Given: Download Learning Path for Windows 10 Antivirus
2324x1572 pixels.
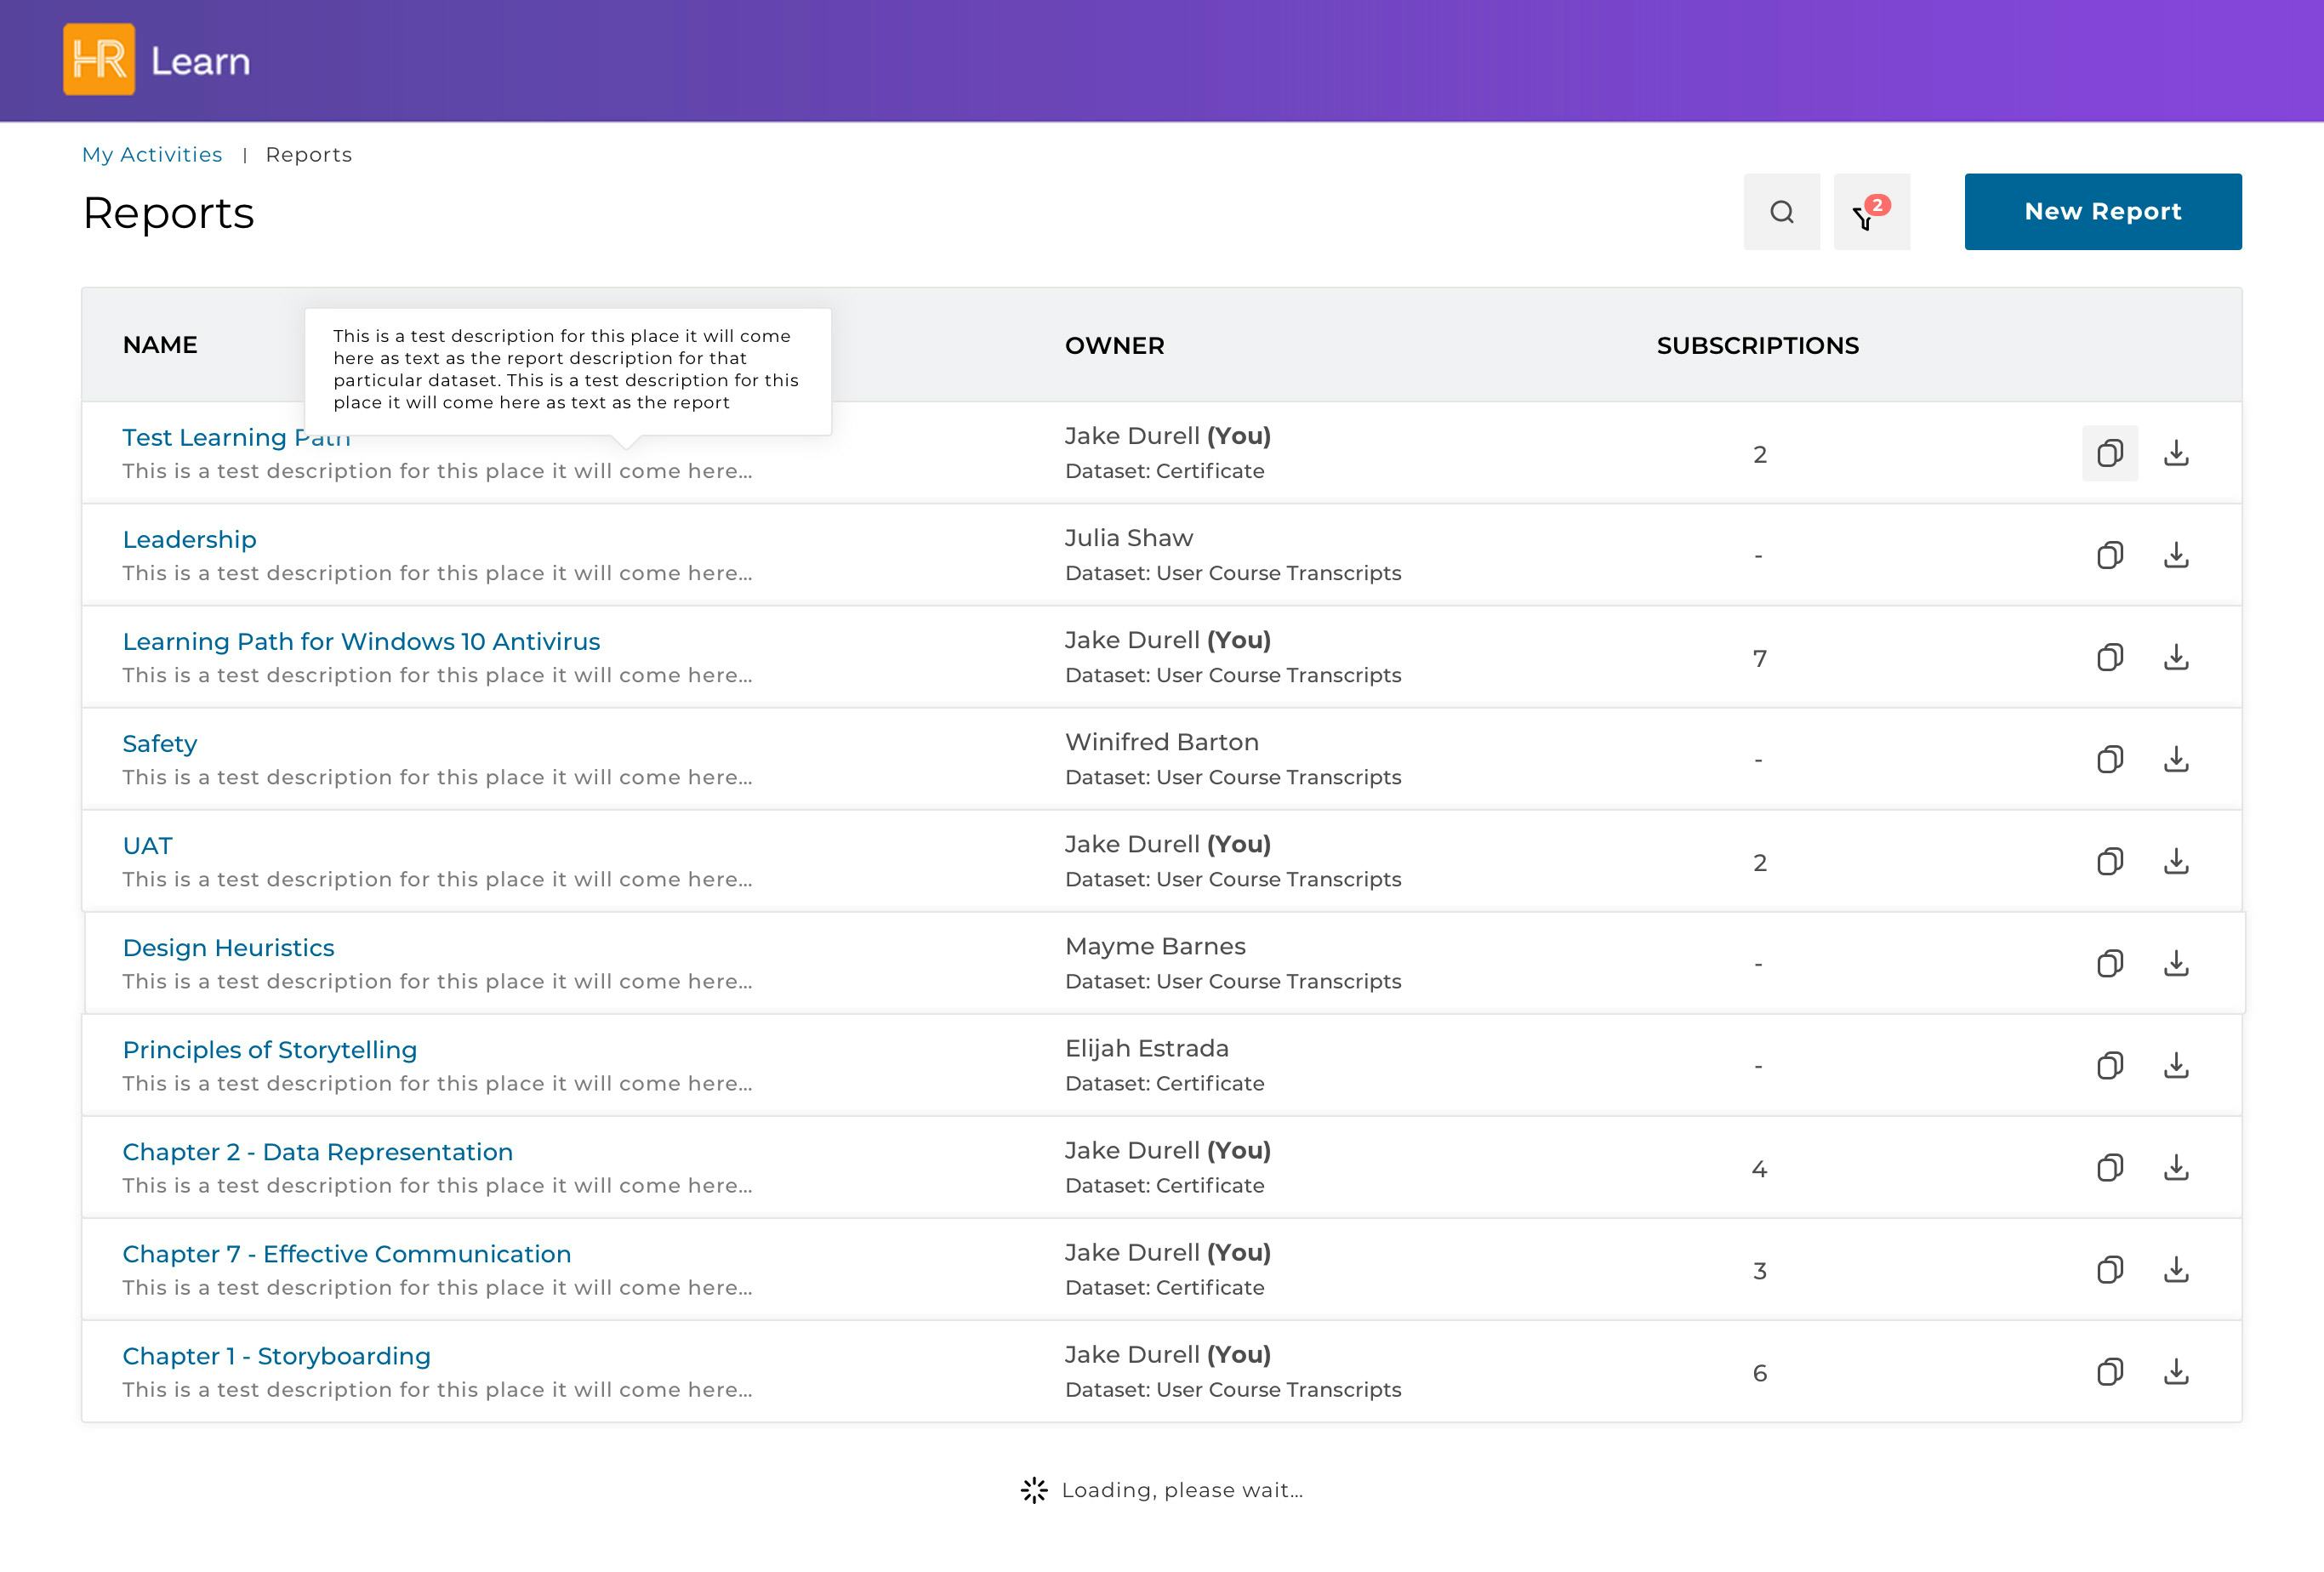Looking at the screenshot, I should pos(2176,657).
